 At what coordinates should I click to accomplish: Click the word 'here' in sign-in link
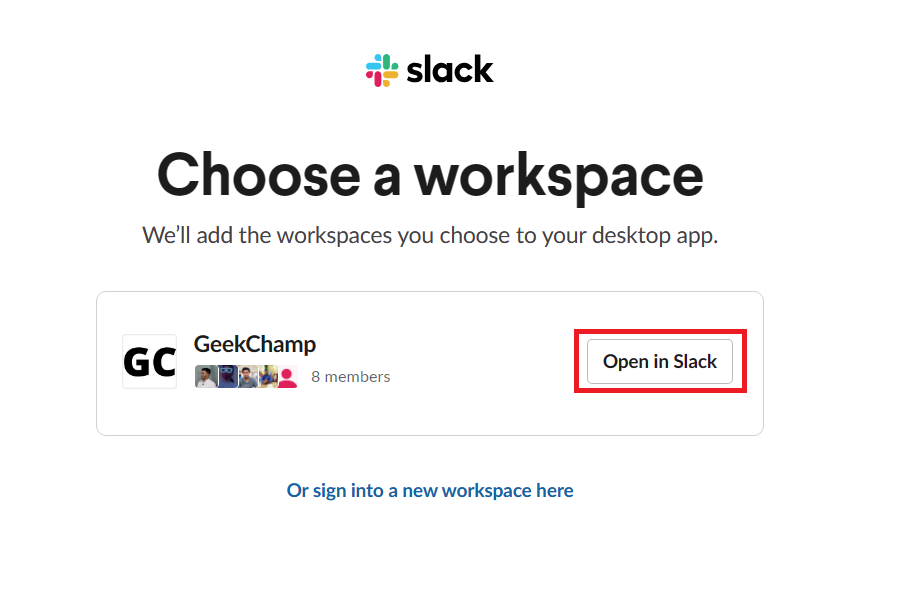click(554, 490)
